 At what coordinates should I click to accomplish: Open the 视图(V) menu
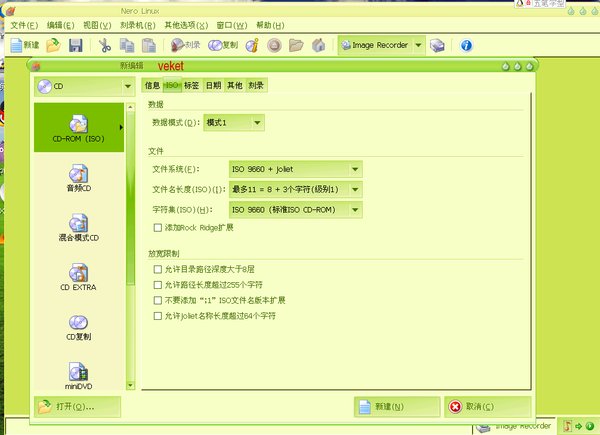pos(97,25)
